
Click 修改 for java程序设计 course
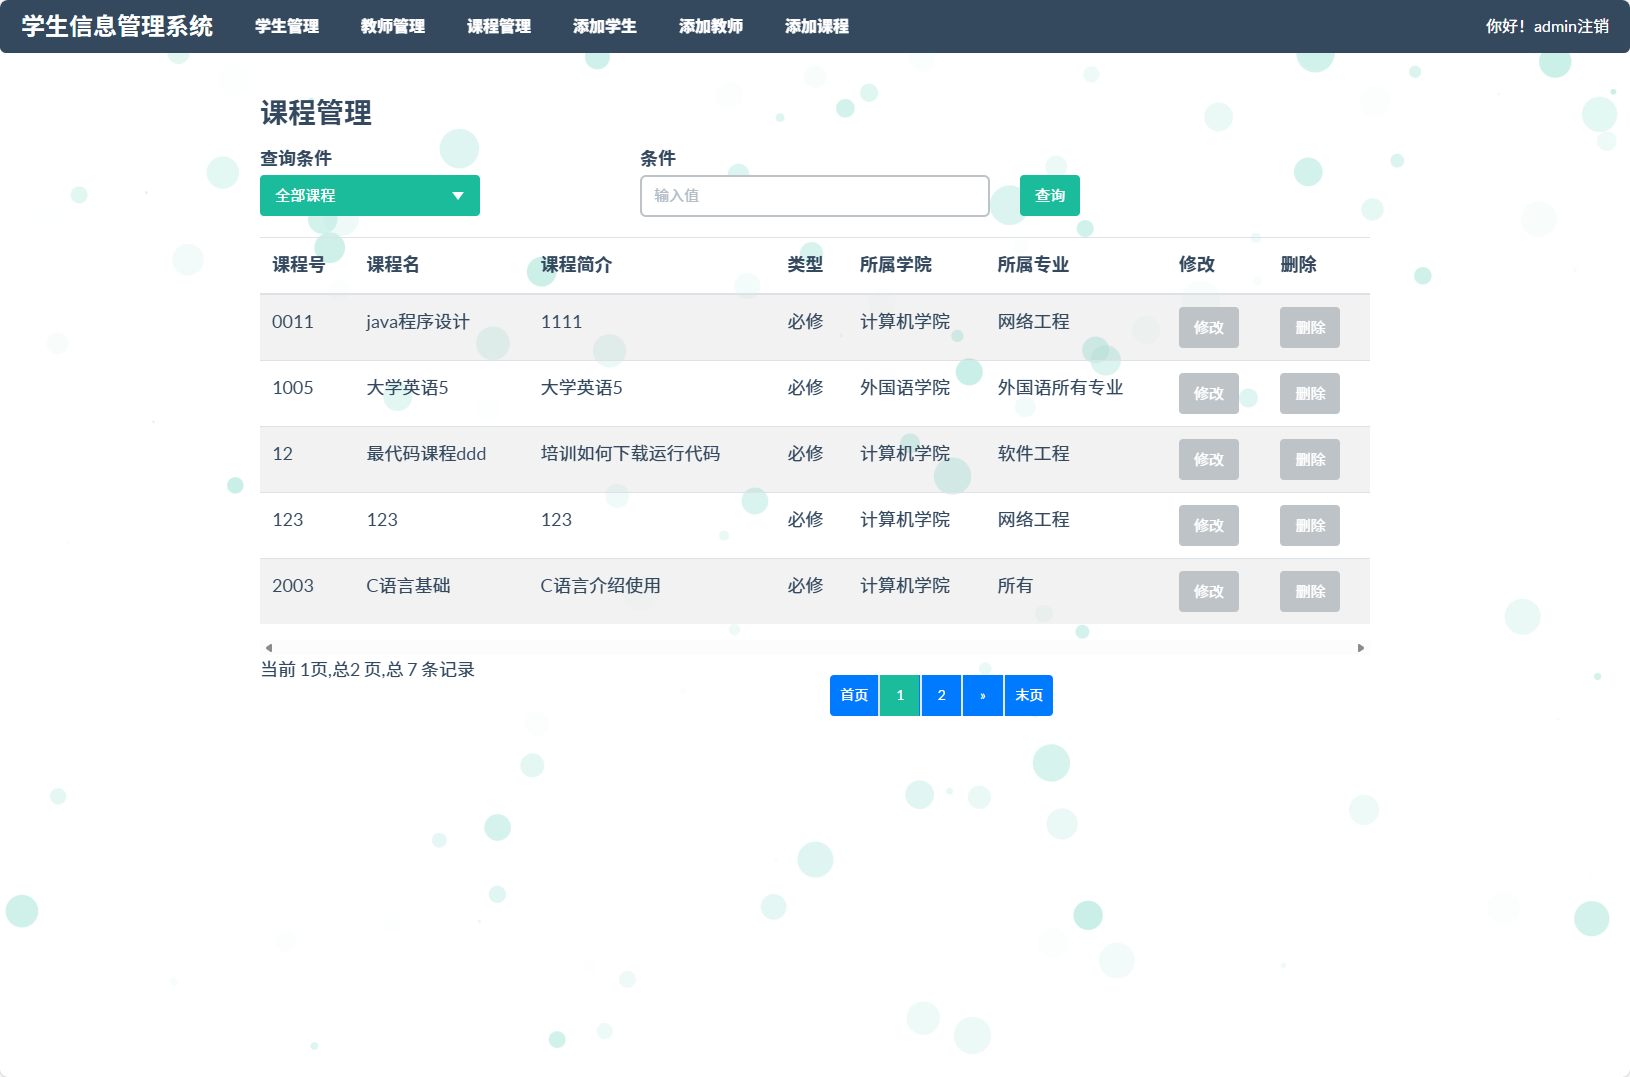pos(1208,327)
